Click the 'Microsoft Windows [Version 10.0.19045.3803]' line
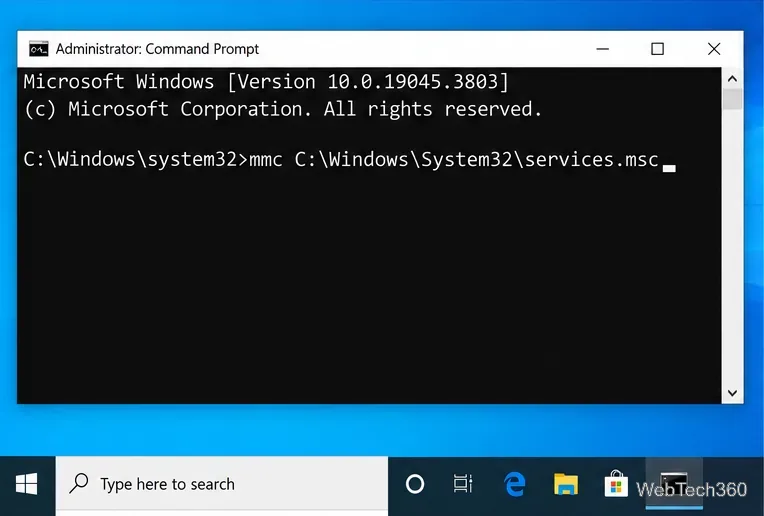The height and width of the screenshot is (516, 764). (266, 81)
